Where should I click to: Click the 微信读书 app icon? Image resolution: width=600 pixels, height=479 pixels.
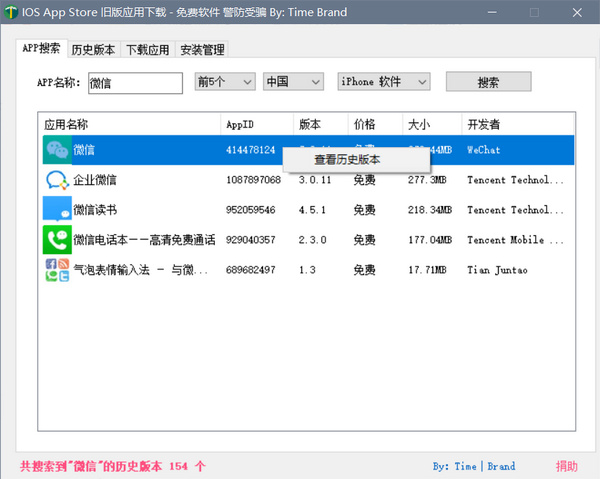pyautogui.click(x=56, y=210)
